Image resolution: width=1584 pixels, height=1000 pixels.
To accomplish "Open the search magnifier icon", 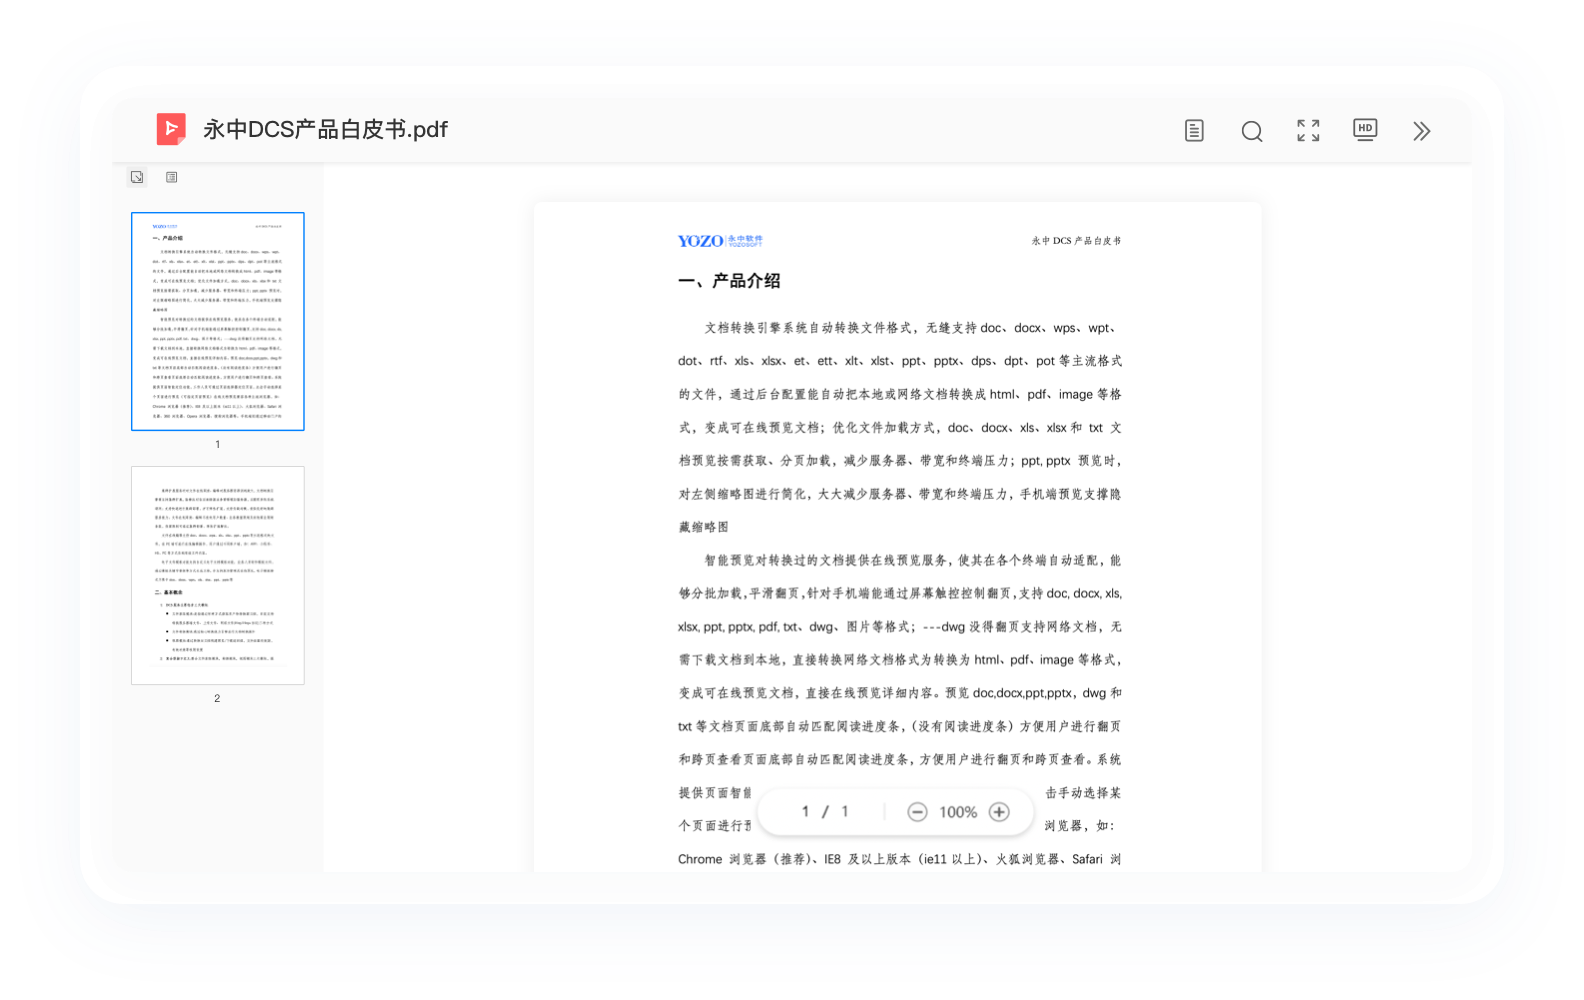I will [1251, 131].
